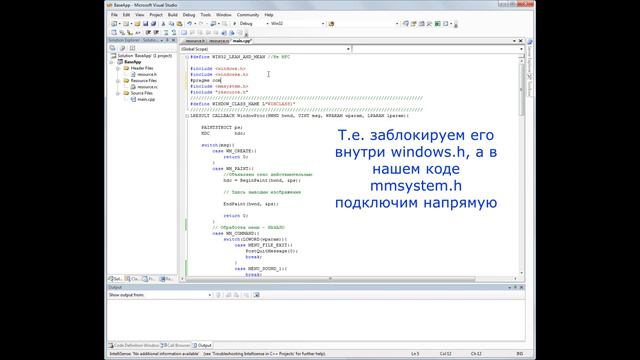
Task: Click the editor horizontal scrollbar
Action: pyautogui.click(x=330, y=279)
